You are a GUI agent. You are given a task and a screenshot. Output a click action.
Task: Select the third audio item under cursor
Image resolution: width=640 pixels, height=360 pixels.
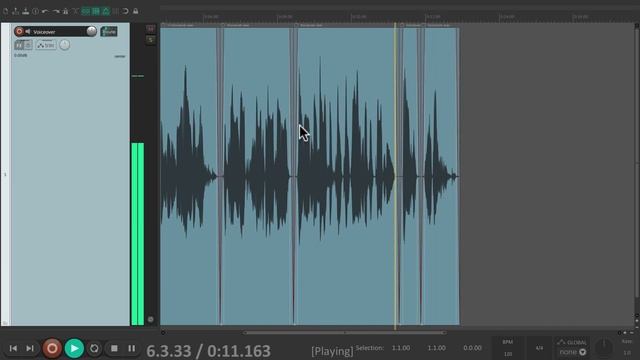coord(346,176)
